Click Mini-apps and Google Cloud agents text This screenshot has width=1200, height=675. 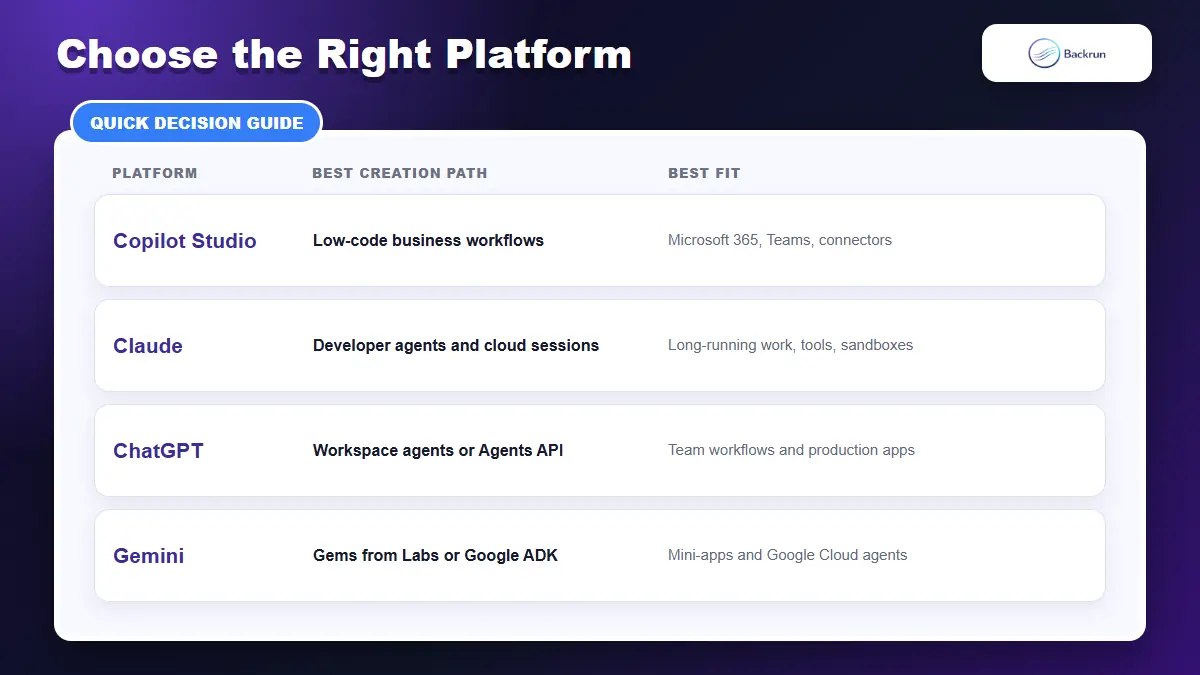click(788, 555)
